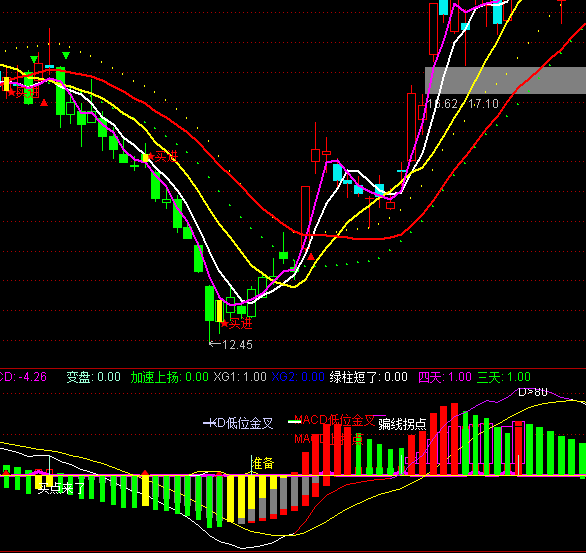Click the 买点来了 signal text

(x=62, y=488)
